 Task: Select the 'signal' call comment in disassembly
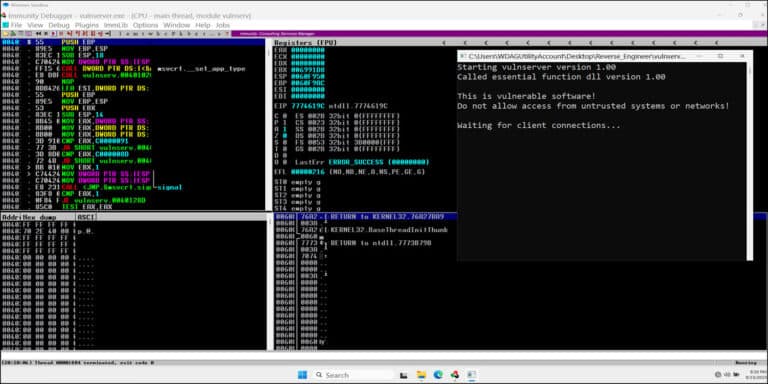[x=169, y=187]
